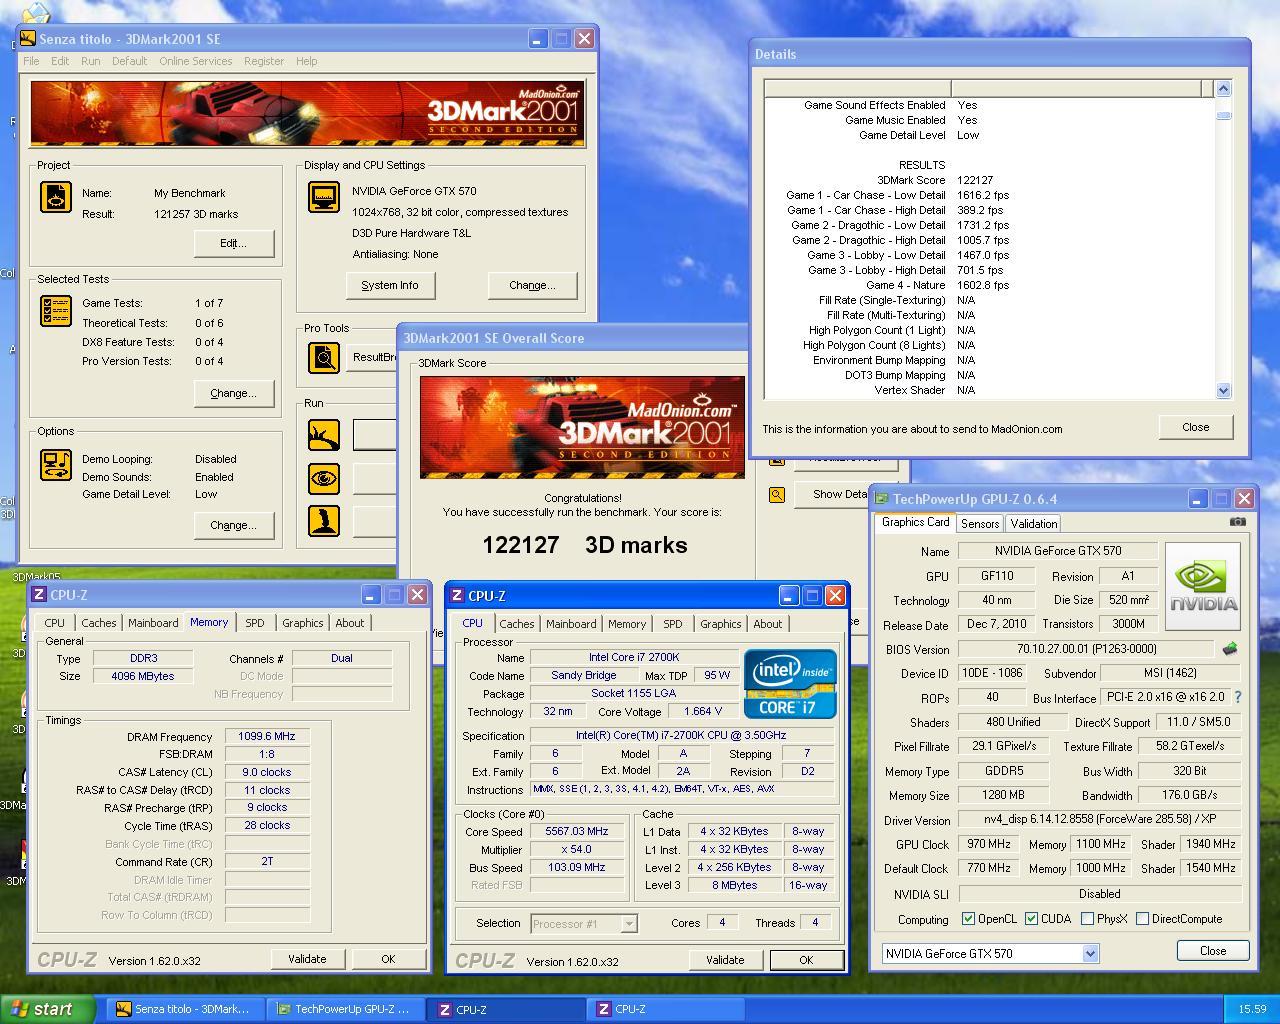The image size is (1280, 1024).
Task: Click Validate in the CPU-Z processor window
Action: pyautogui.click(x=725, y=959)
